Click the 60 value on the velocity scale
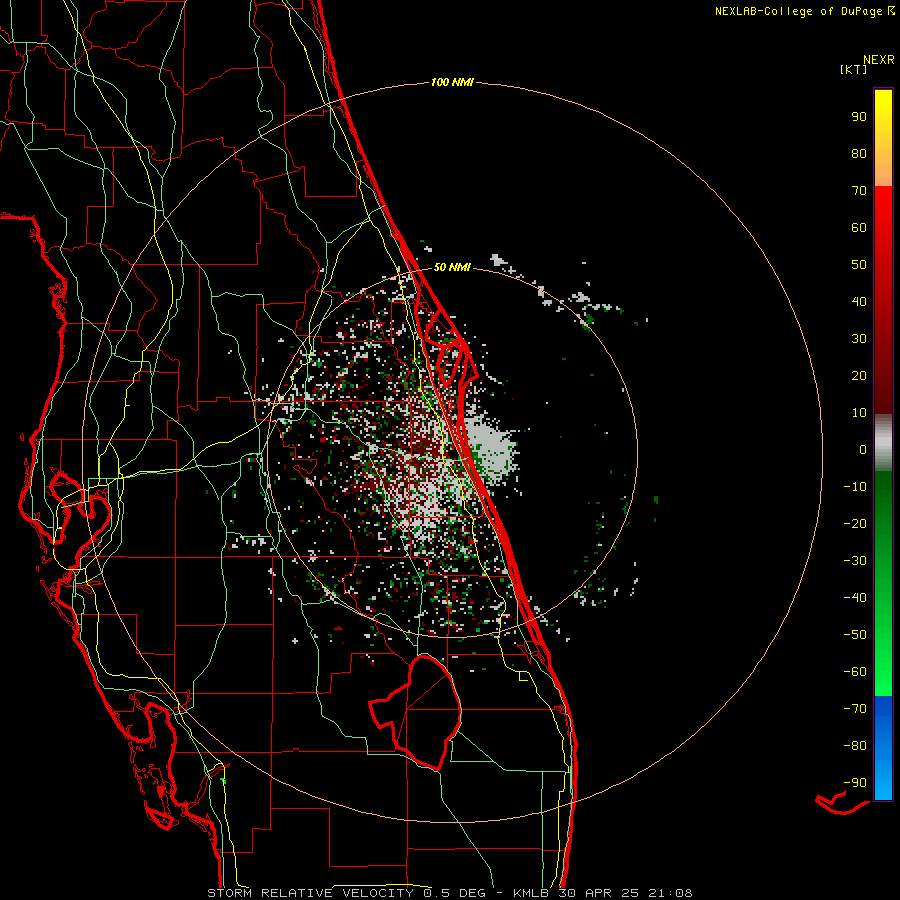The height and width of the screenshot is (900, 900). coord(859,228)
